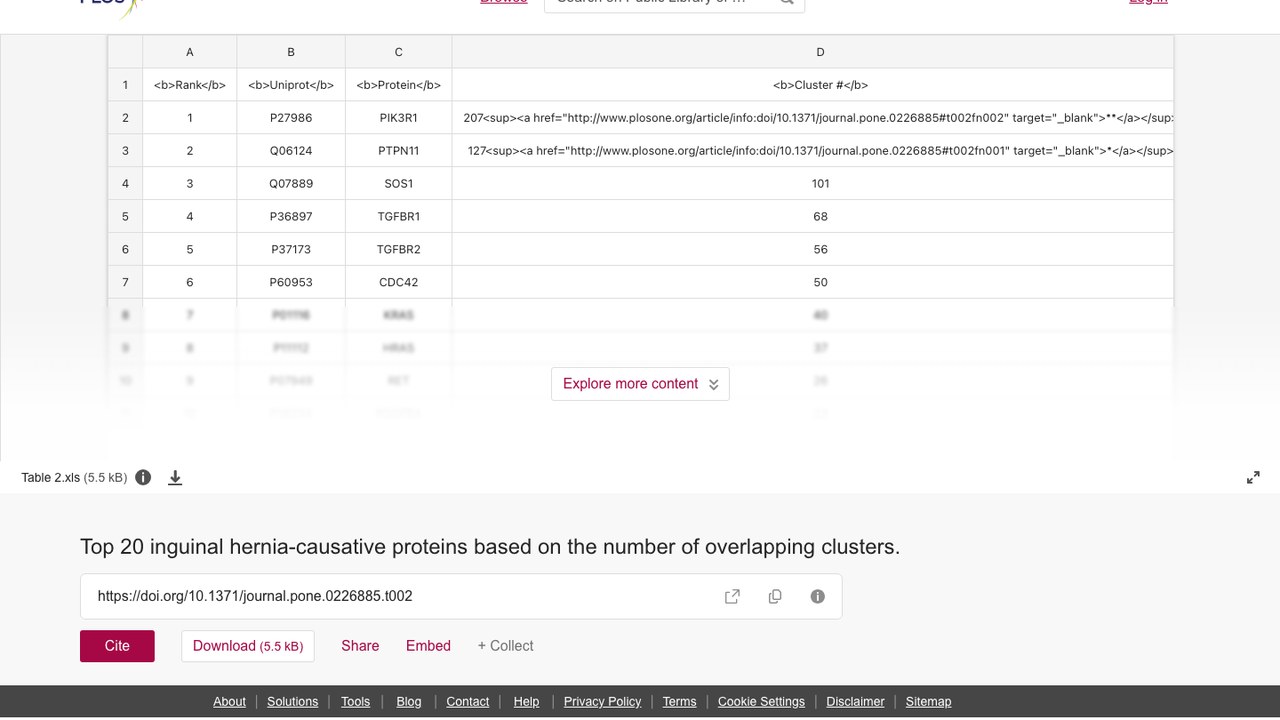Select the cell containing Q06124
The height and width of the screenshot is (720, 1280).
(291, 151)
